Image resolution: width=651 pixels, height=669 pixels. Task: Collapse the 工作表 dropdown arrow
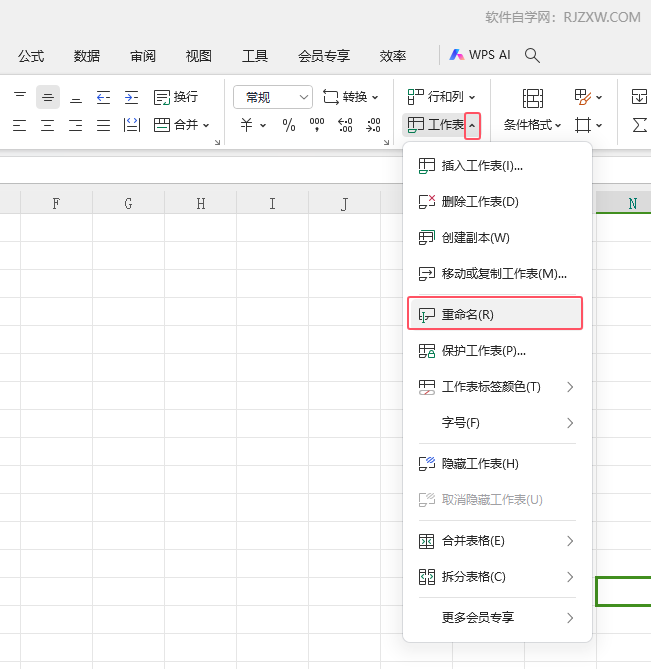[472, 125]
